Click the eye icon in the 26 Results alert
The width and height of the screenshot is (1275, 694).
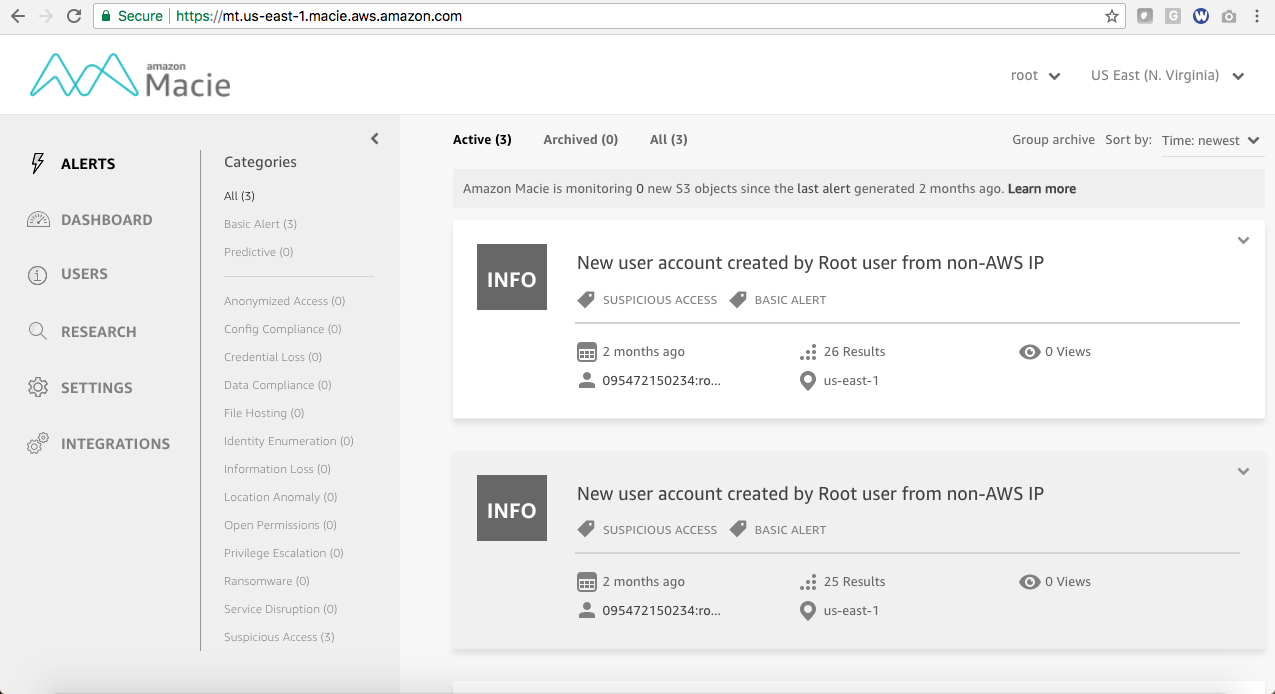click(1029, 352)
